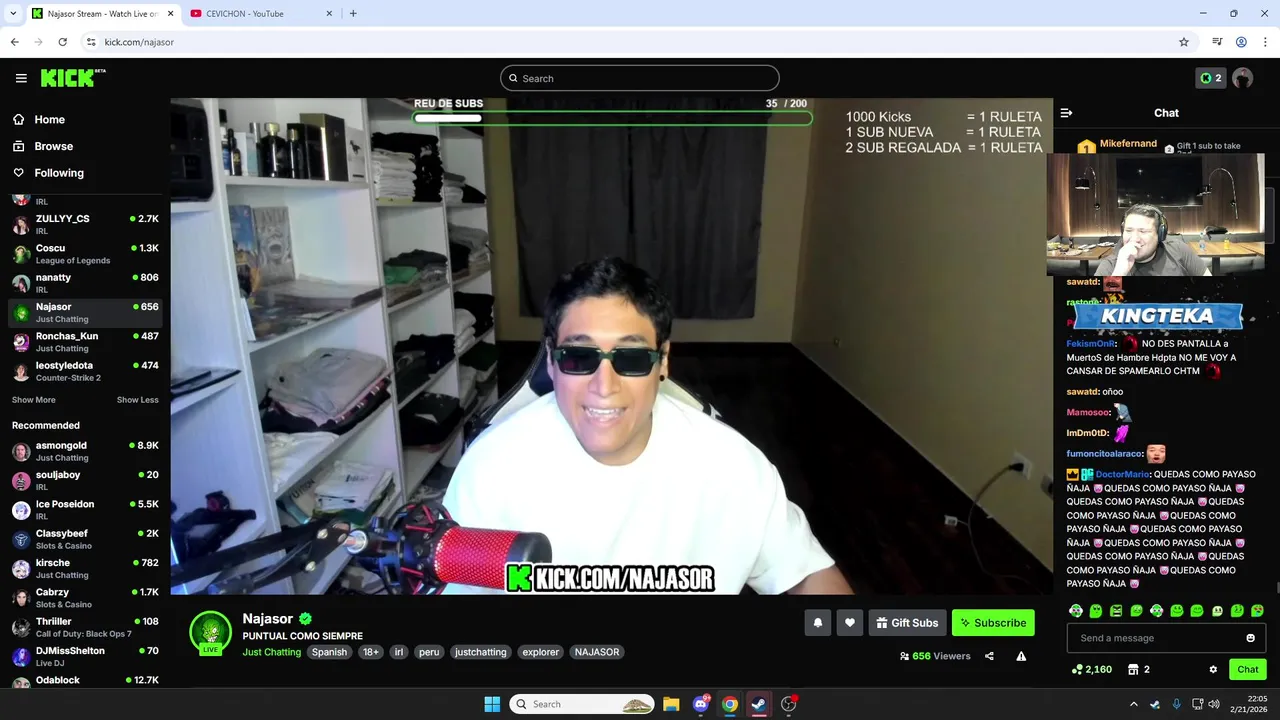Open nanatty channel in sidebar

(x=85, y=283)
